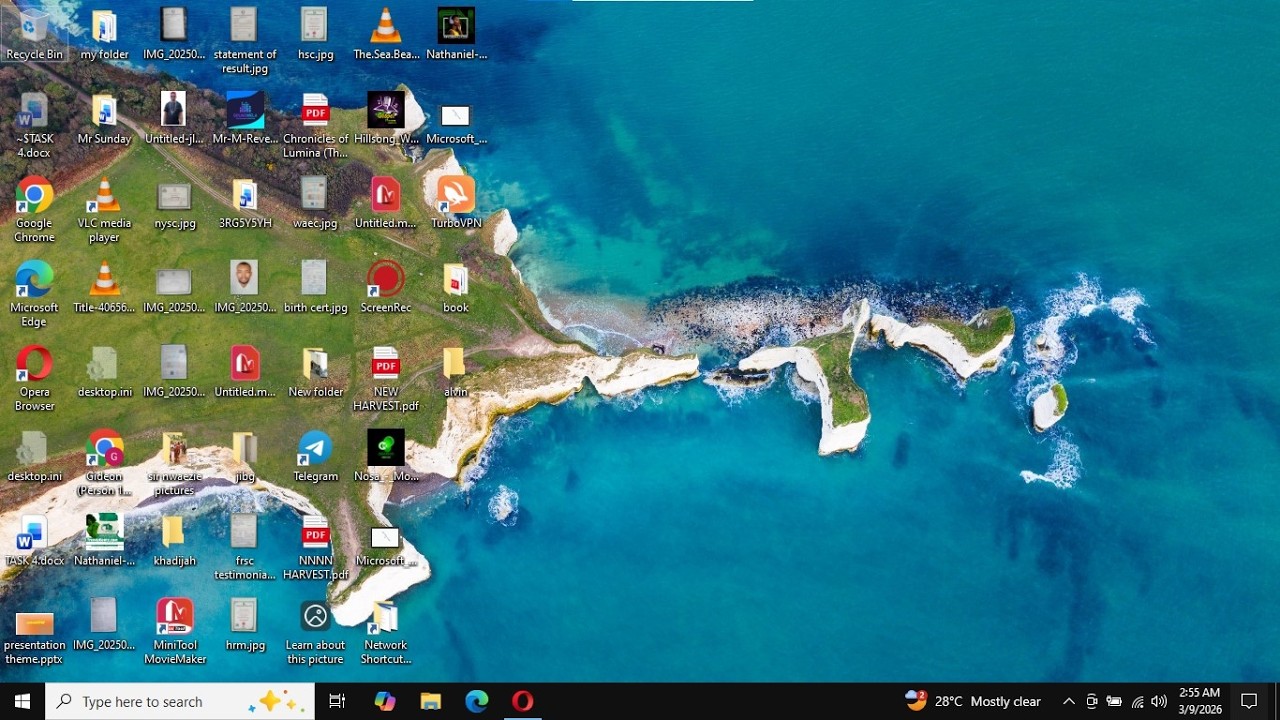Launch Google Chrome from the desktop
Screen dimensions: 1280x720
tap(34, 210)
